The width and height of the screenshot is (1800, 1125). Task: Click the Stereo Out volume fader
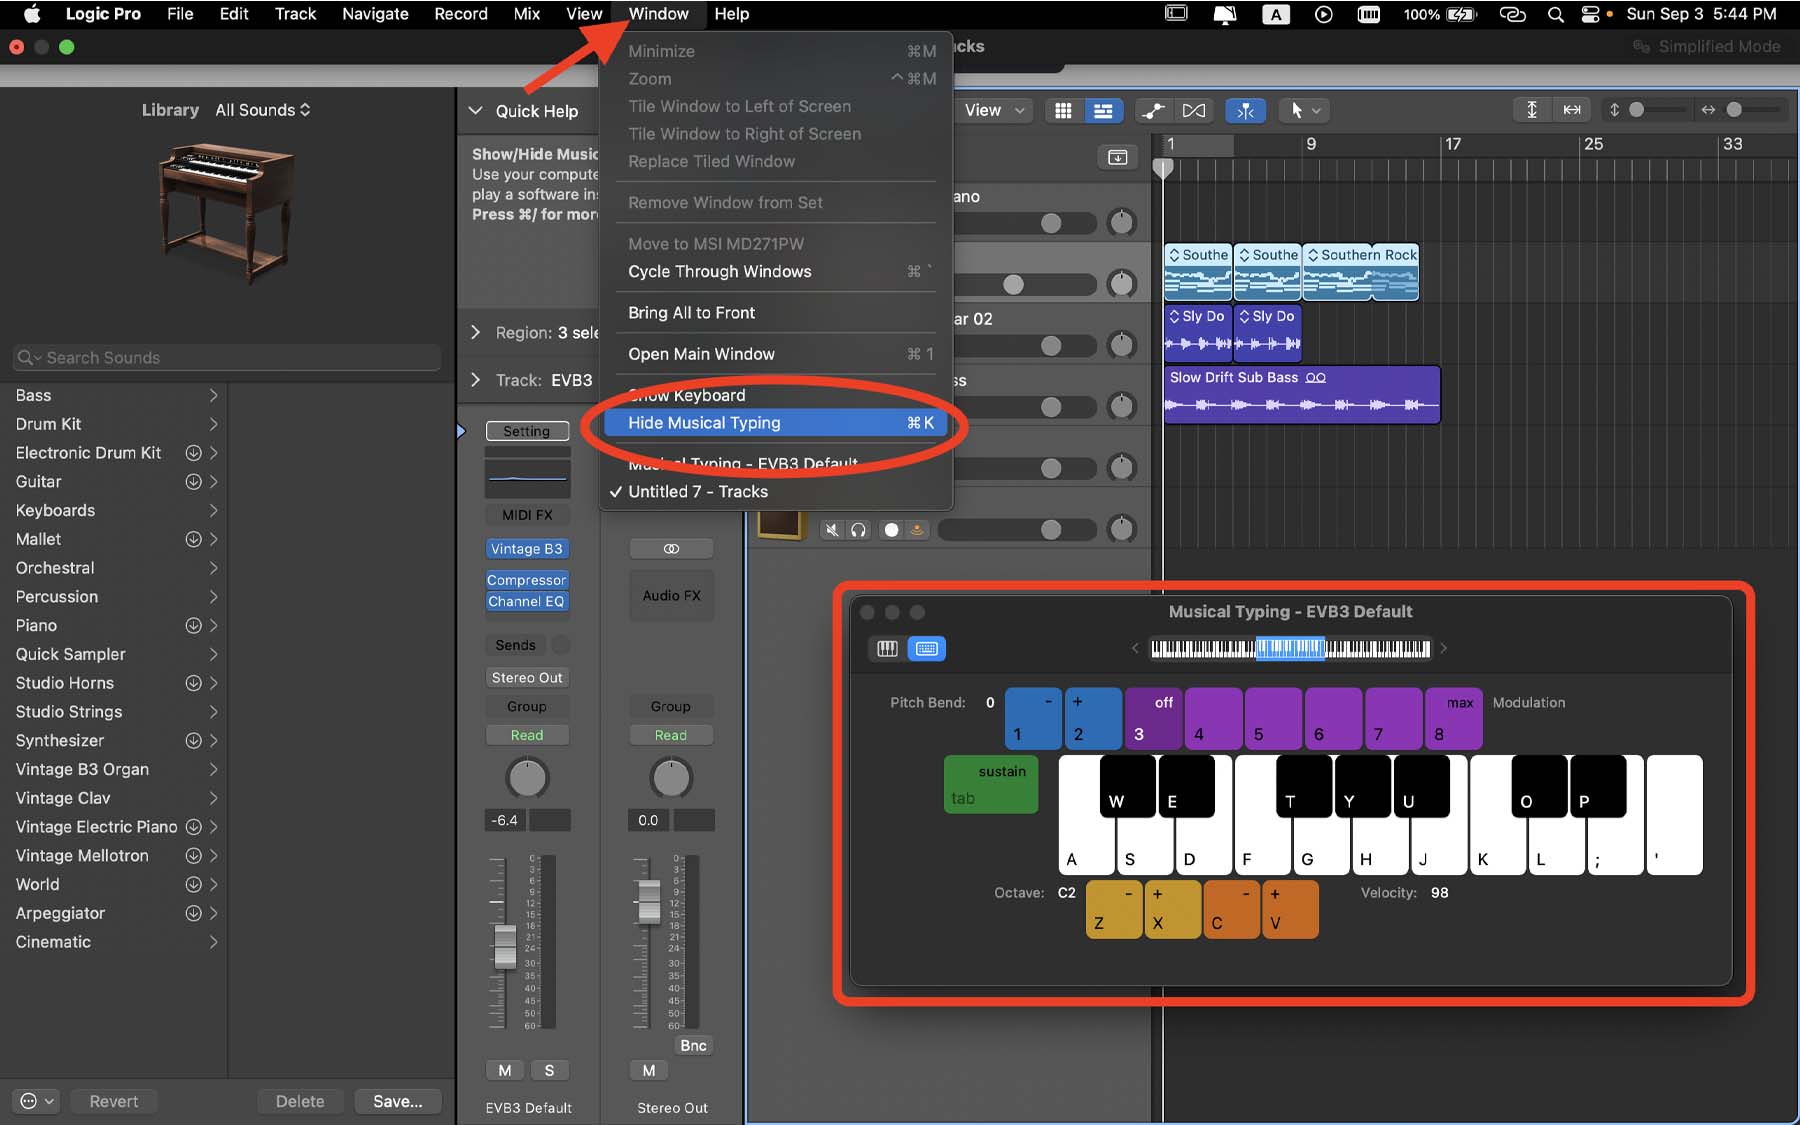649,902
